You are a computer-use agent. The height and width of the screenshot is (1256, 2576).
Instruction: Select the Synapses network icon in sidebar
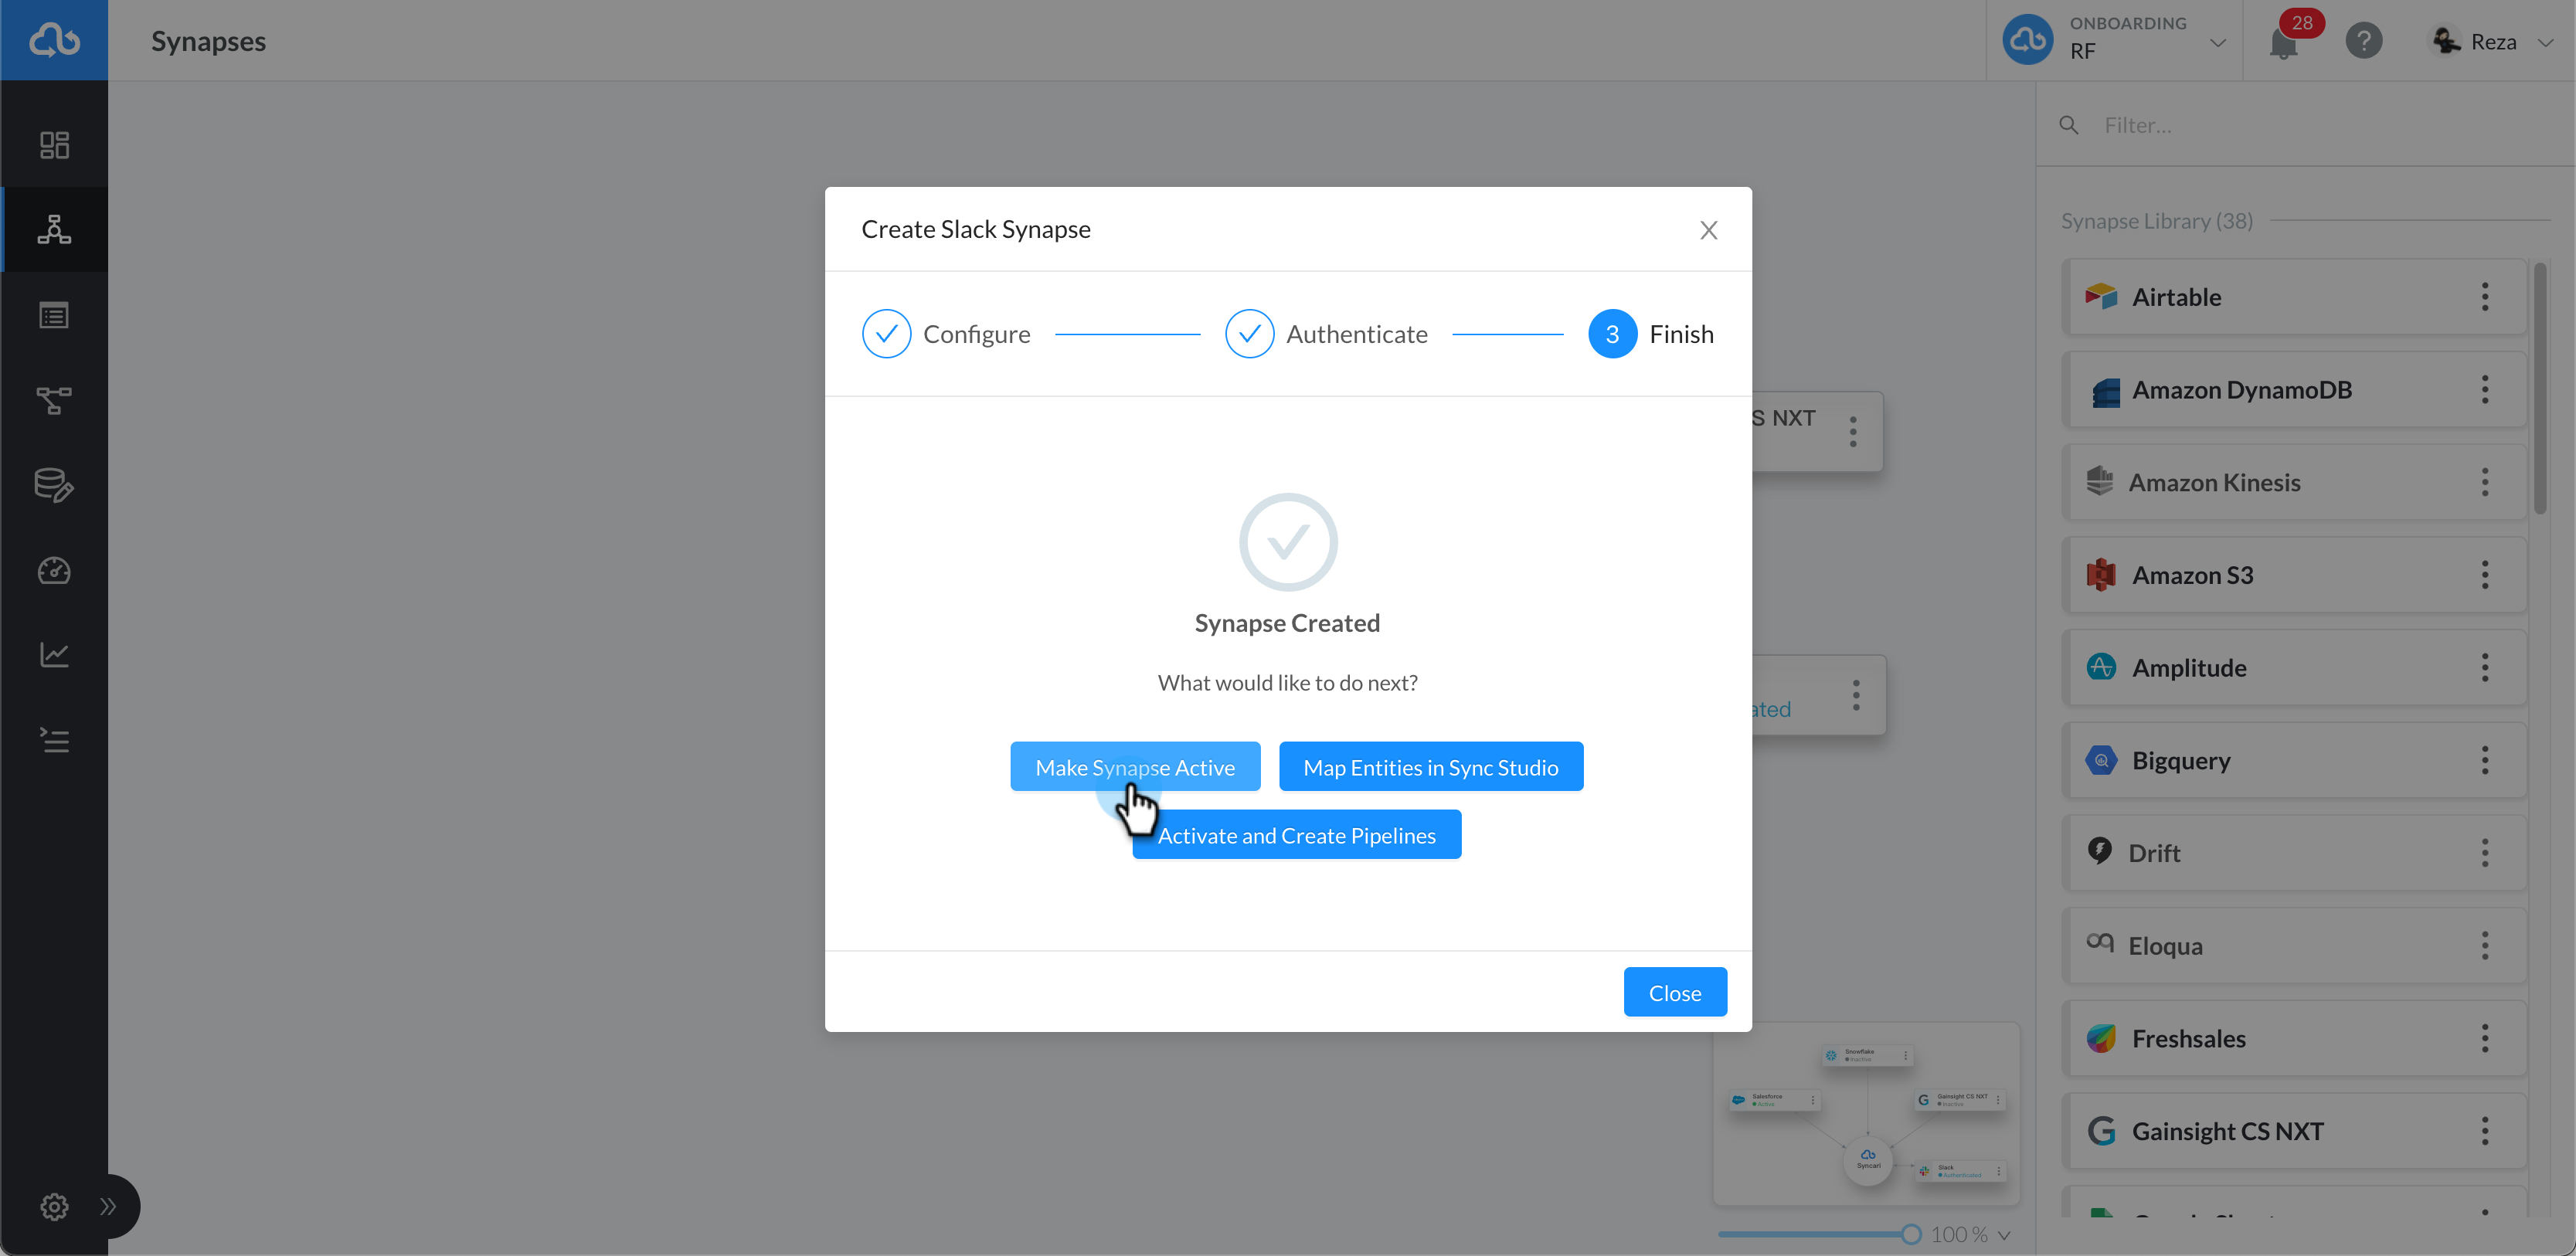54,229
